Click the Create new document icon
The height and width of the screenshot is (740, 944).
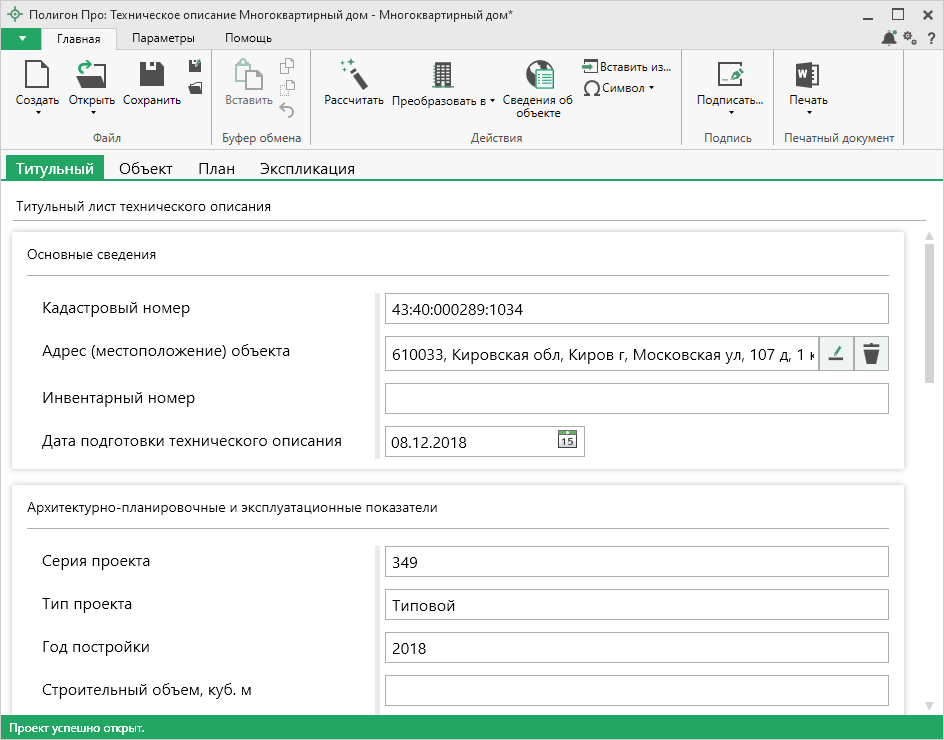tap(37, 76)
